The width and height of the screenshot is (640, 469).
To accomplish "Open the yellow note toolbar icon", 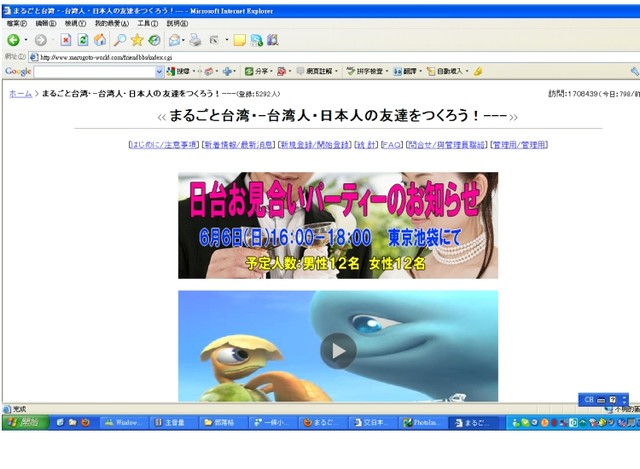I will 240,40.
